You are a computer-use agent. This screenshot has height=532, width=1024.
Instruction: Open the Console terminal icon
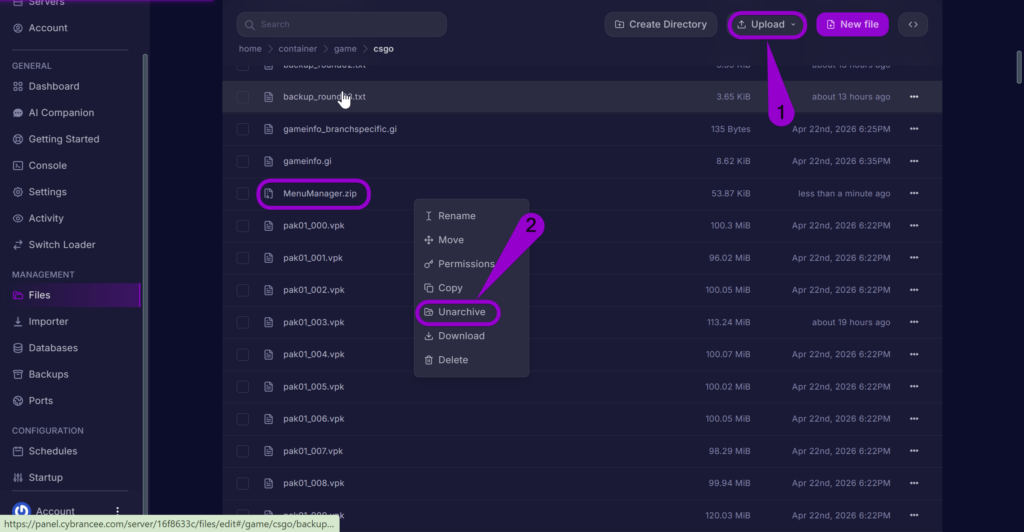18,166
